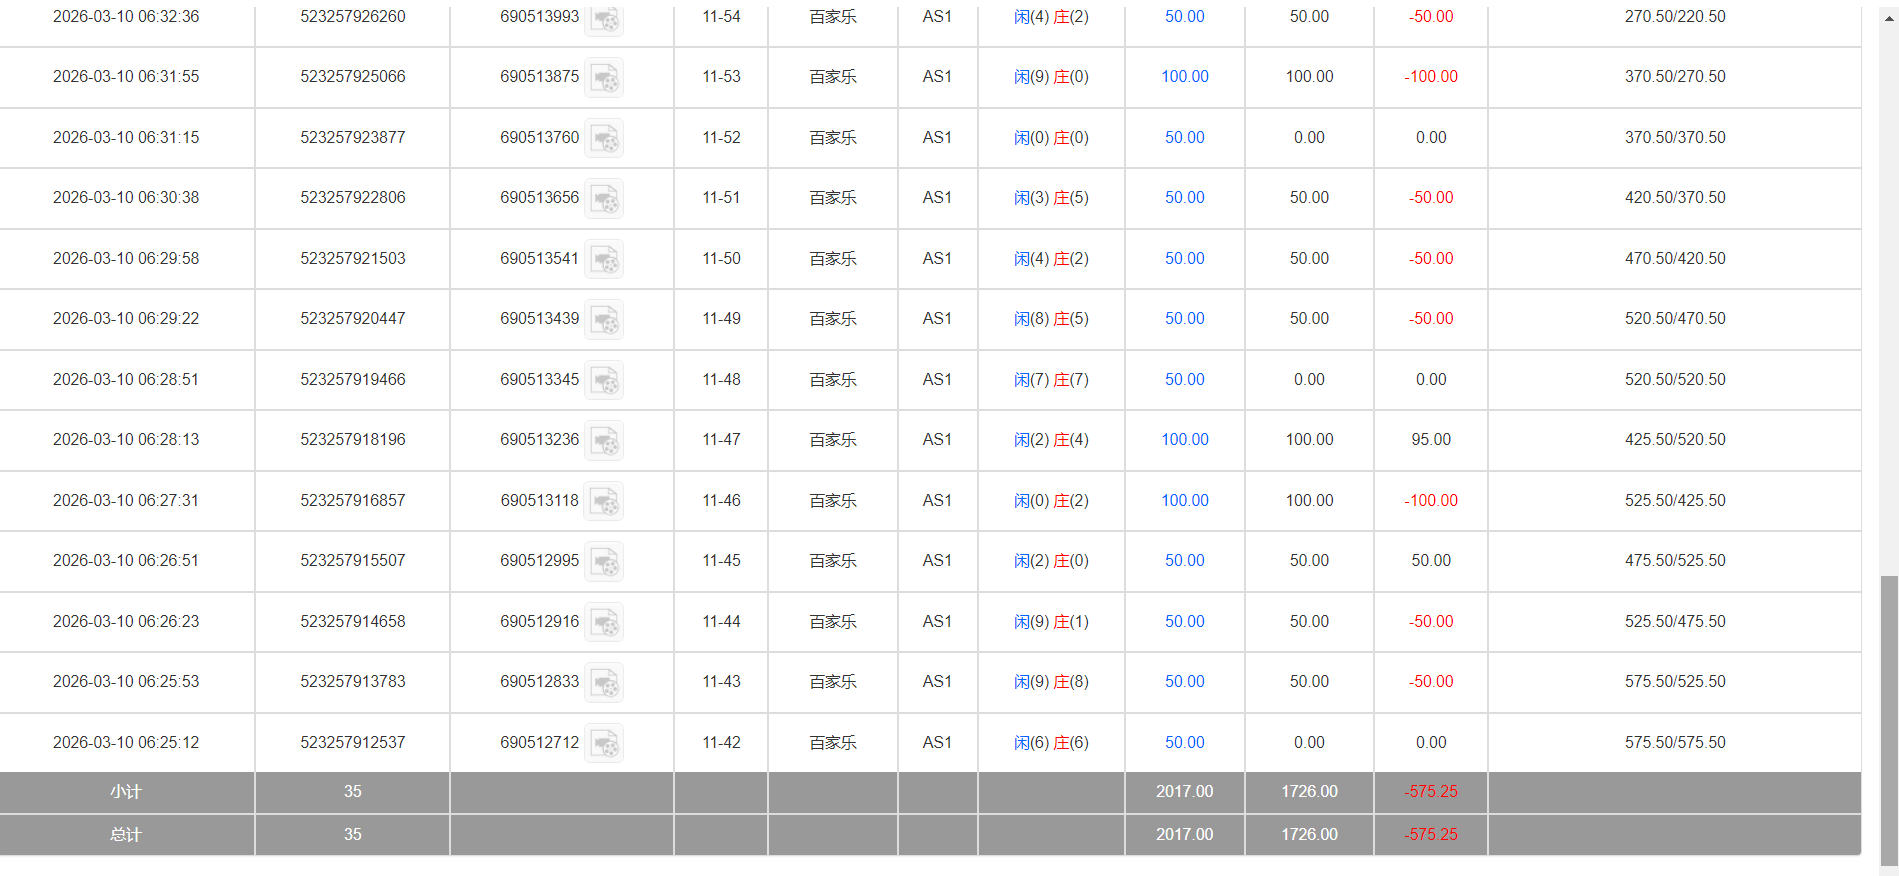Click result 闲(0) 庄(0) in row 11-52
The height and width of the screenshot is (876, 1899).
1051,138
